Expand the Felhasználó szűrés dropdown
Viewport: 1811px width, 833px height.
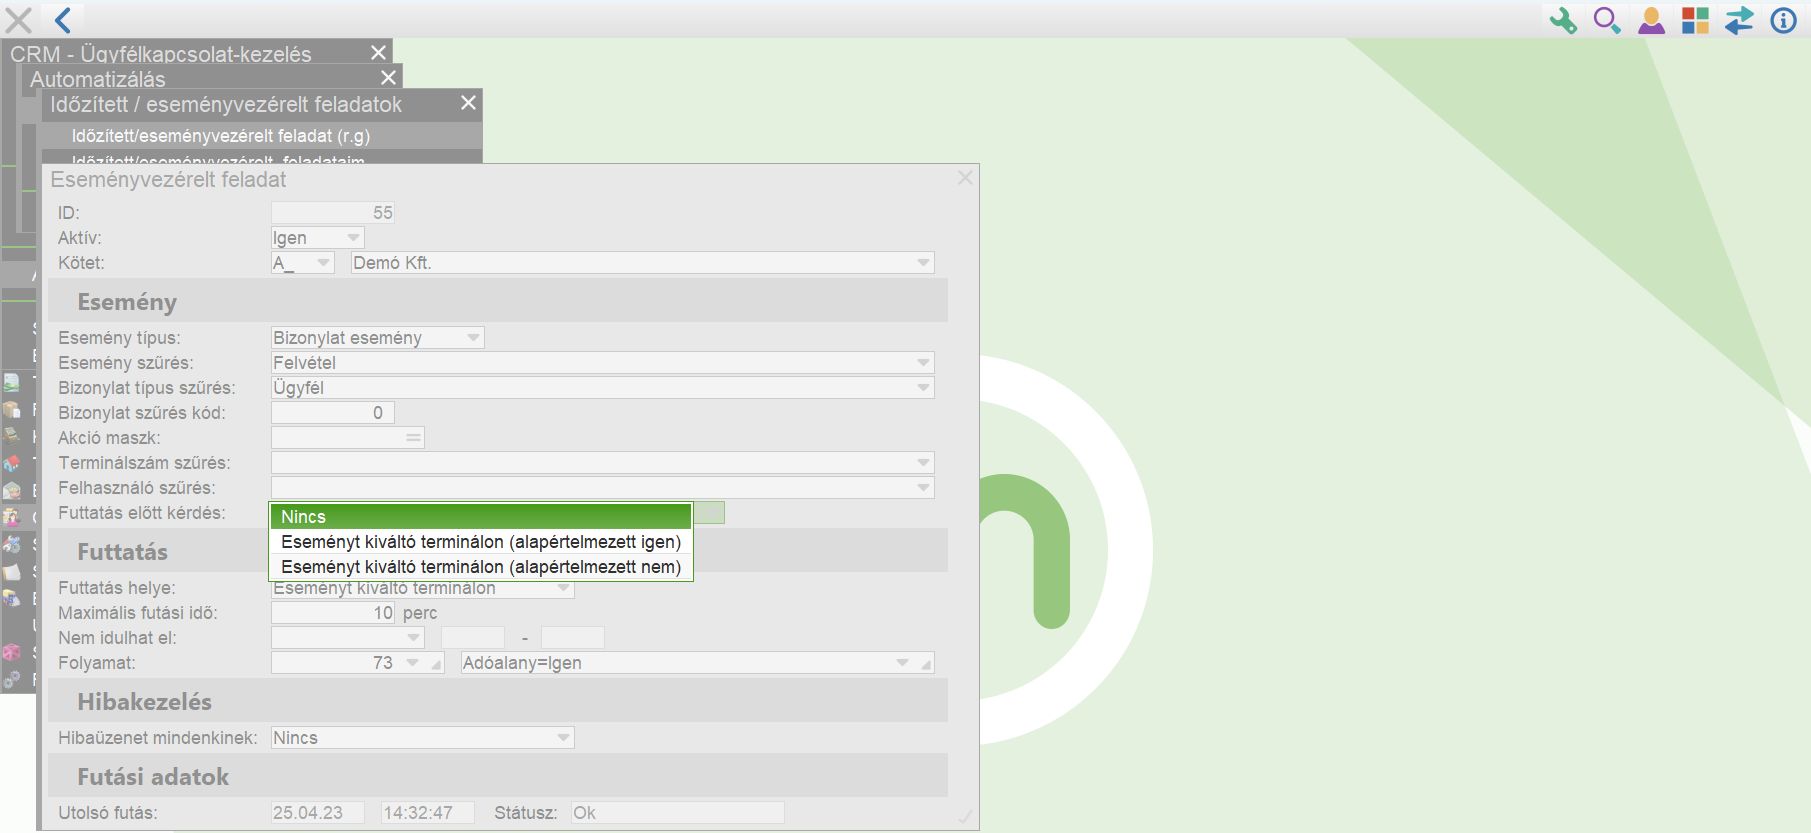(603, 488)
